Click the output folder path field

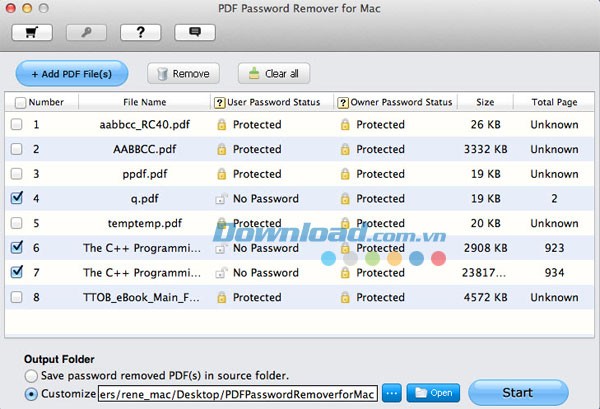(x=238, y=394)
